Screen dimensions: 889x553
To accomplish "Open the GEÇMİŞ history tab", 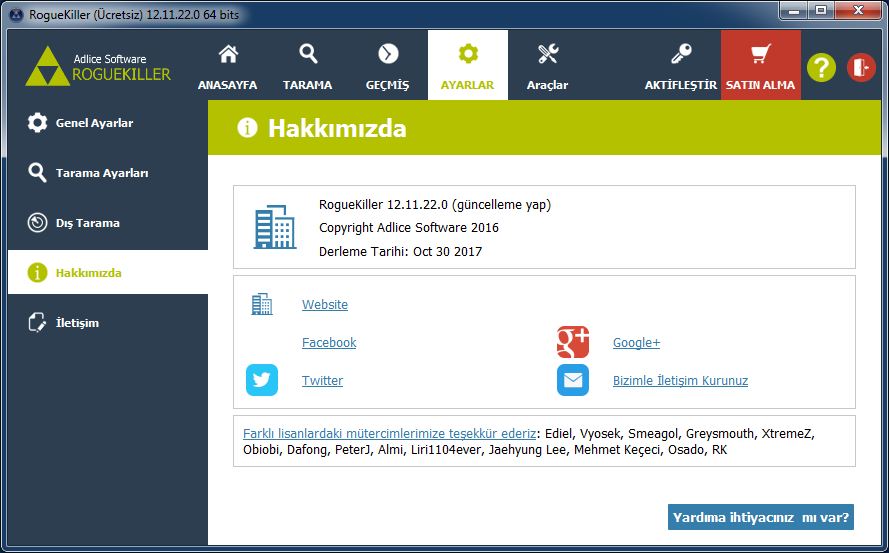I will pyautogui.click(x=387, y=65).
